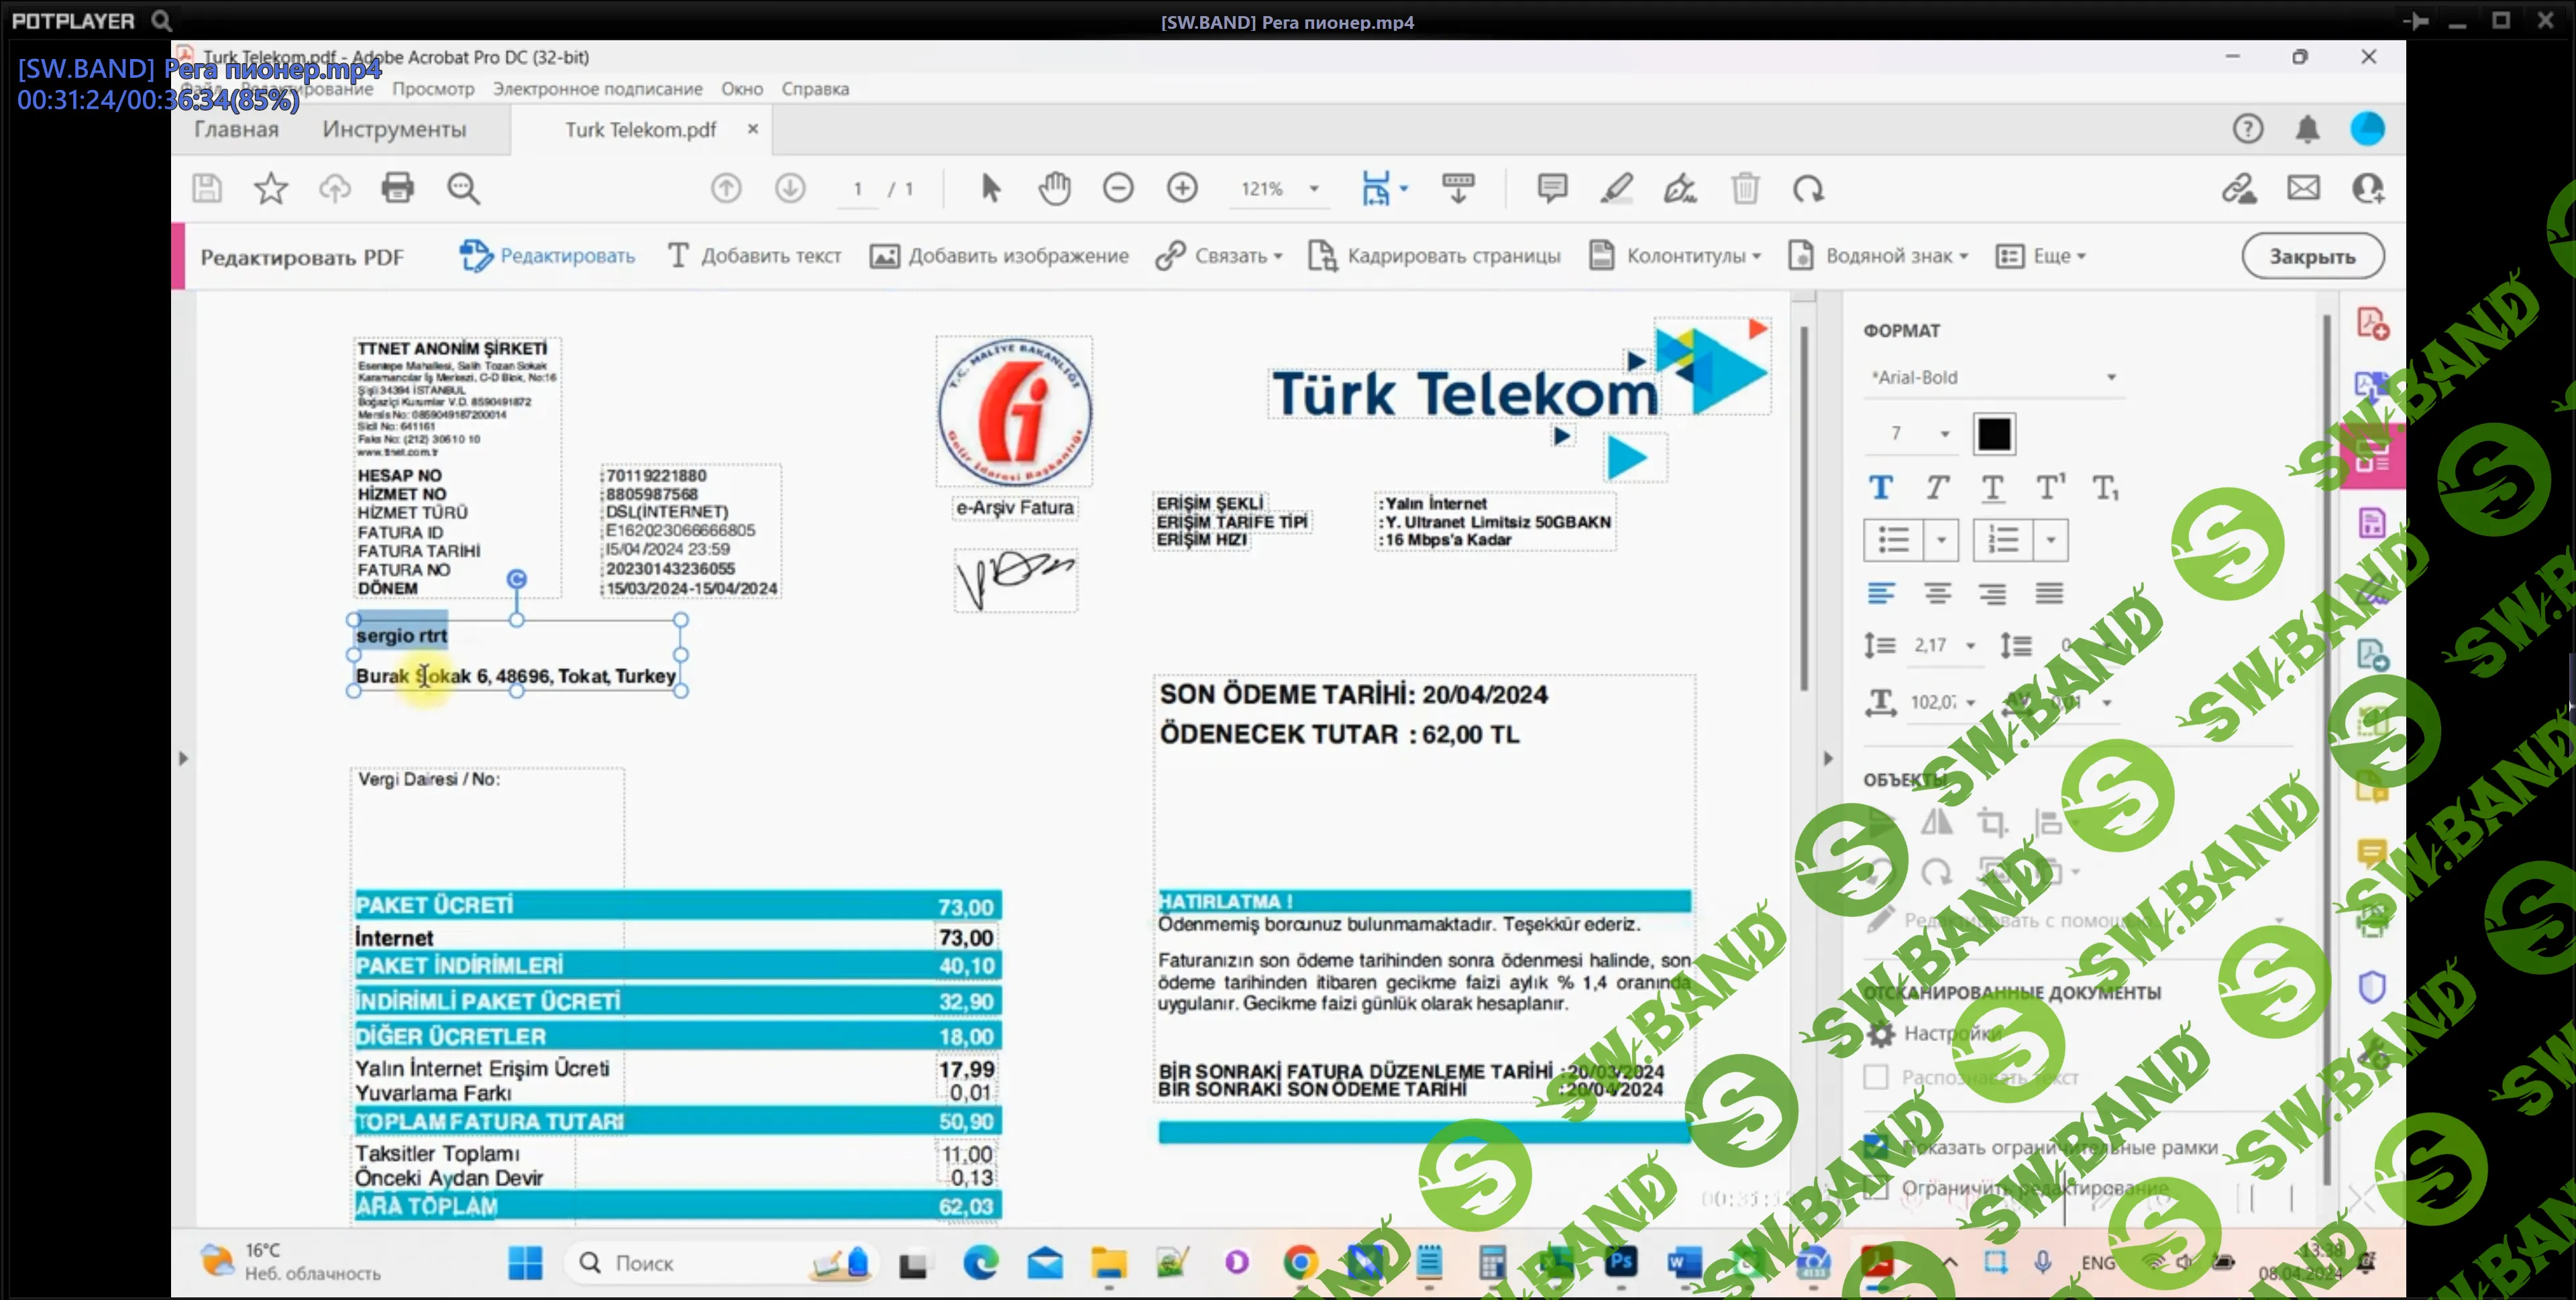This screenshot has width=2576, height=1300.
Task: Apply bold text style in Format panel
Action: click(x=1880, y=488)
